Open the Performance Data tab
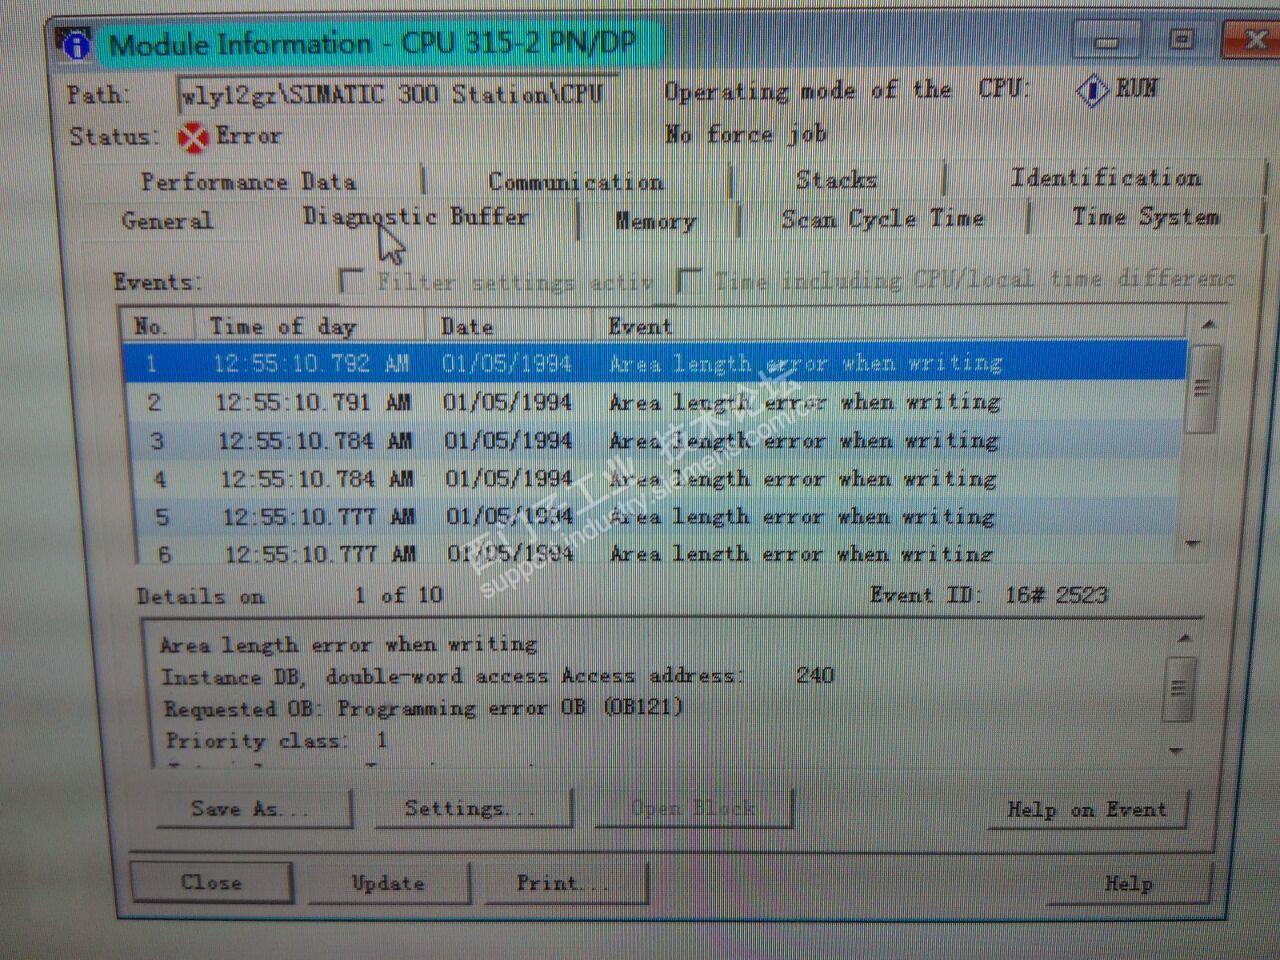This screenshot has width=1280, height=960. pos(248,181)
